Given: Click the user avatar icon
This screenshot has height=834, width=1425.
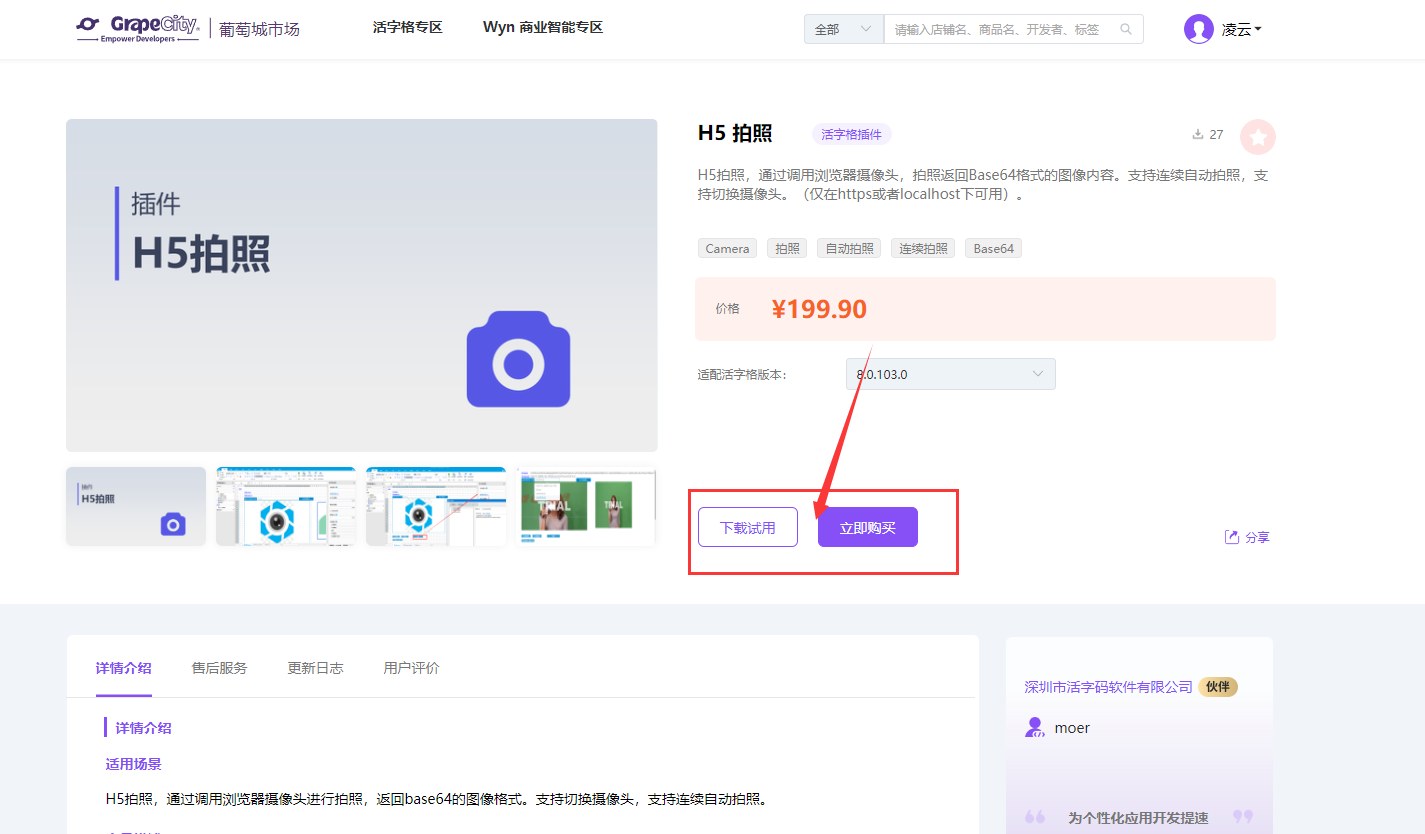Looking at the screenshot, I should [x=1198, y=29].
